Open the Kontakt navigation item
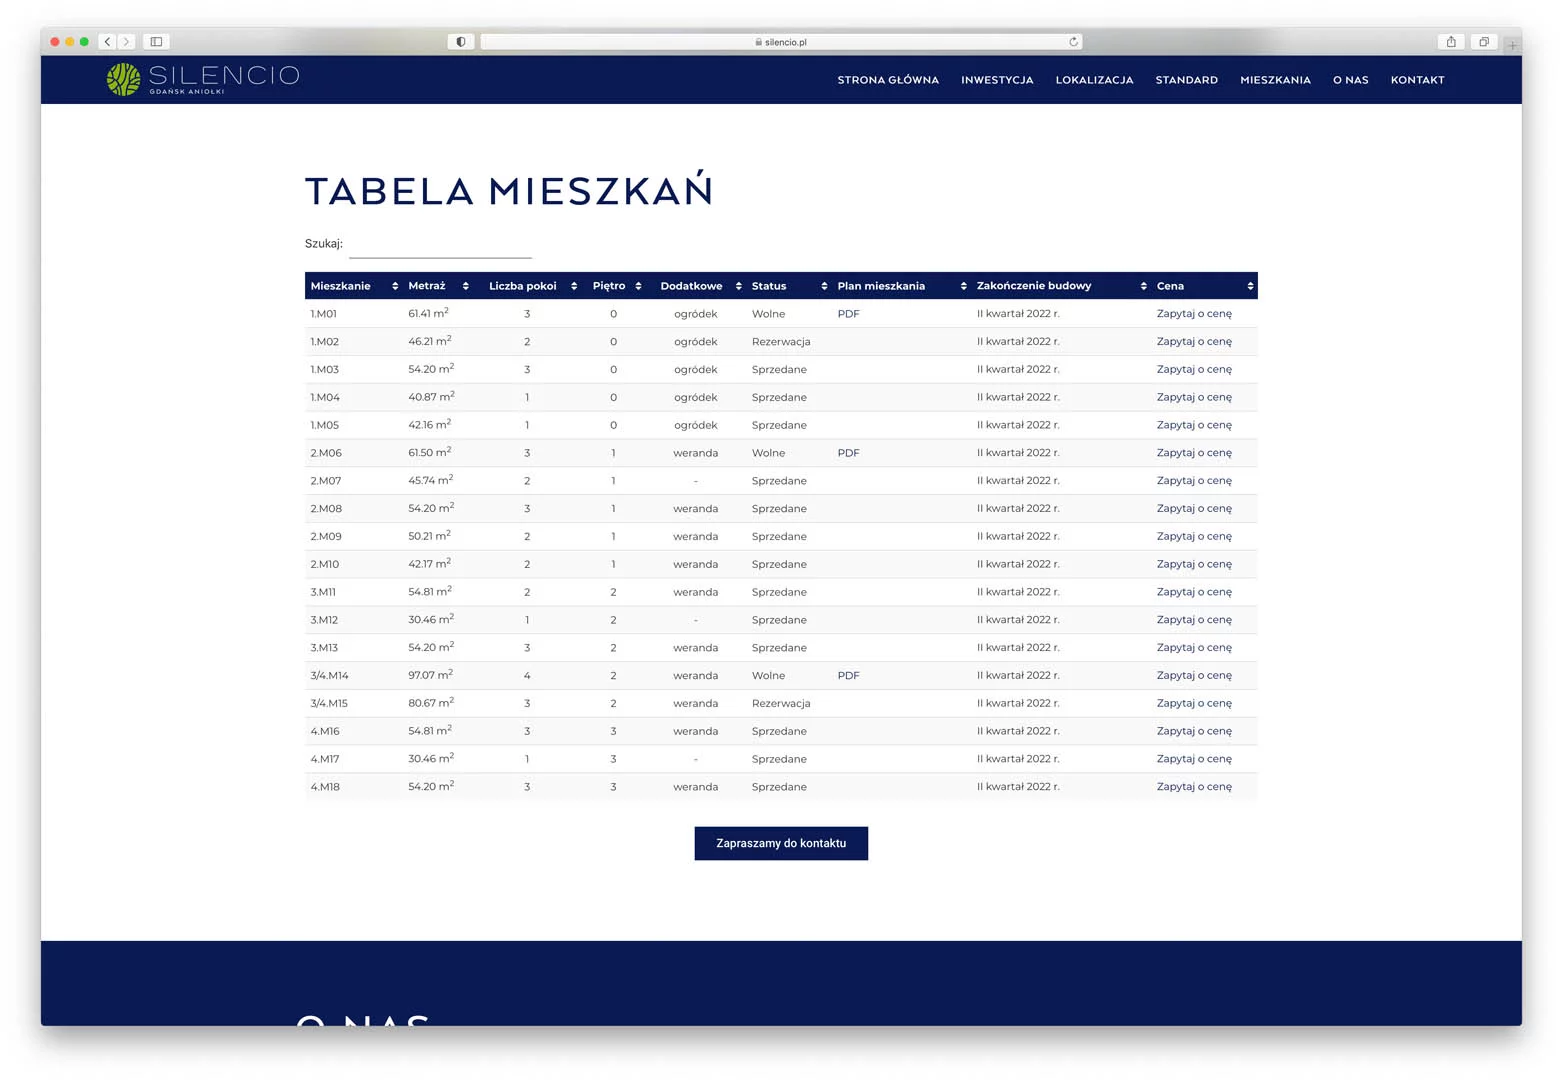The height and width of the screenshot is (1080, 1563). click(1417, 80)
